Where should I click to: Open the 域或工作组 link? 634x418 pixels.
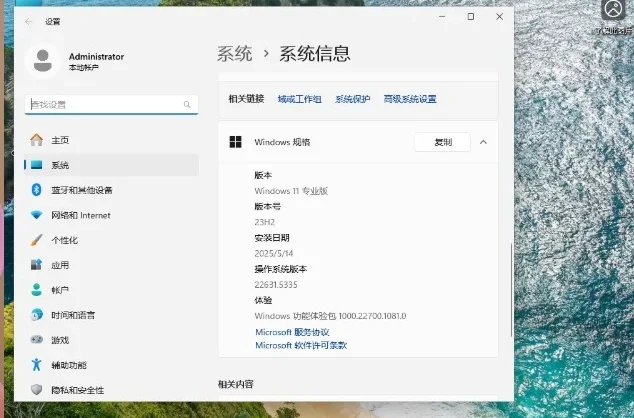click(x=300, y=99)
